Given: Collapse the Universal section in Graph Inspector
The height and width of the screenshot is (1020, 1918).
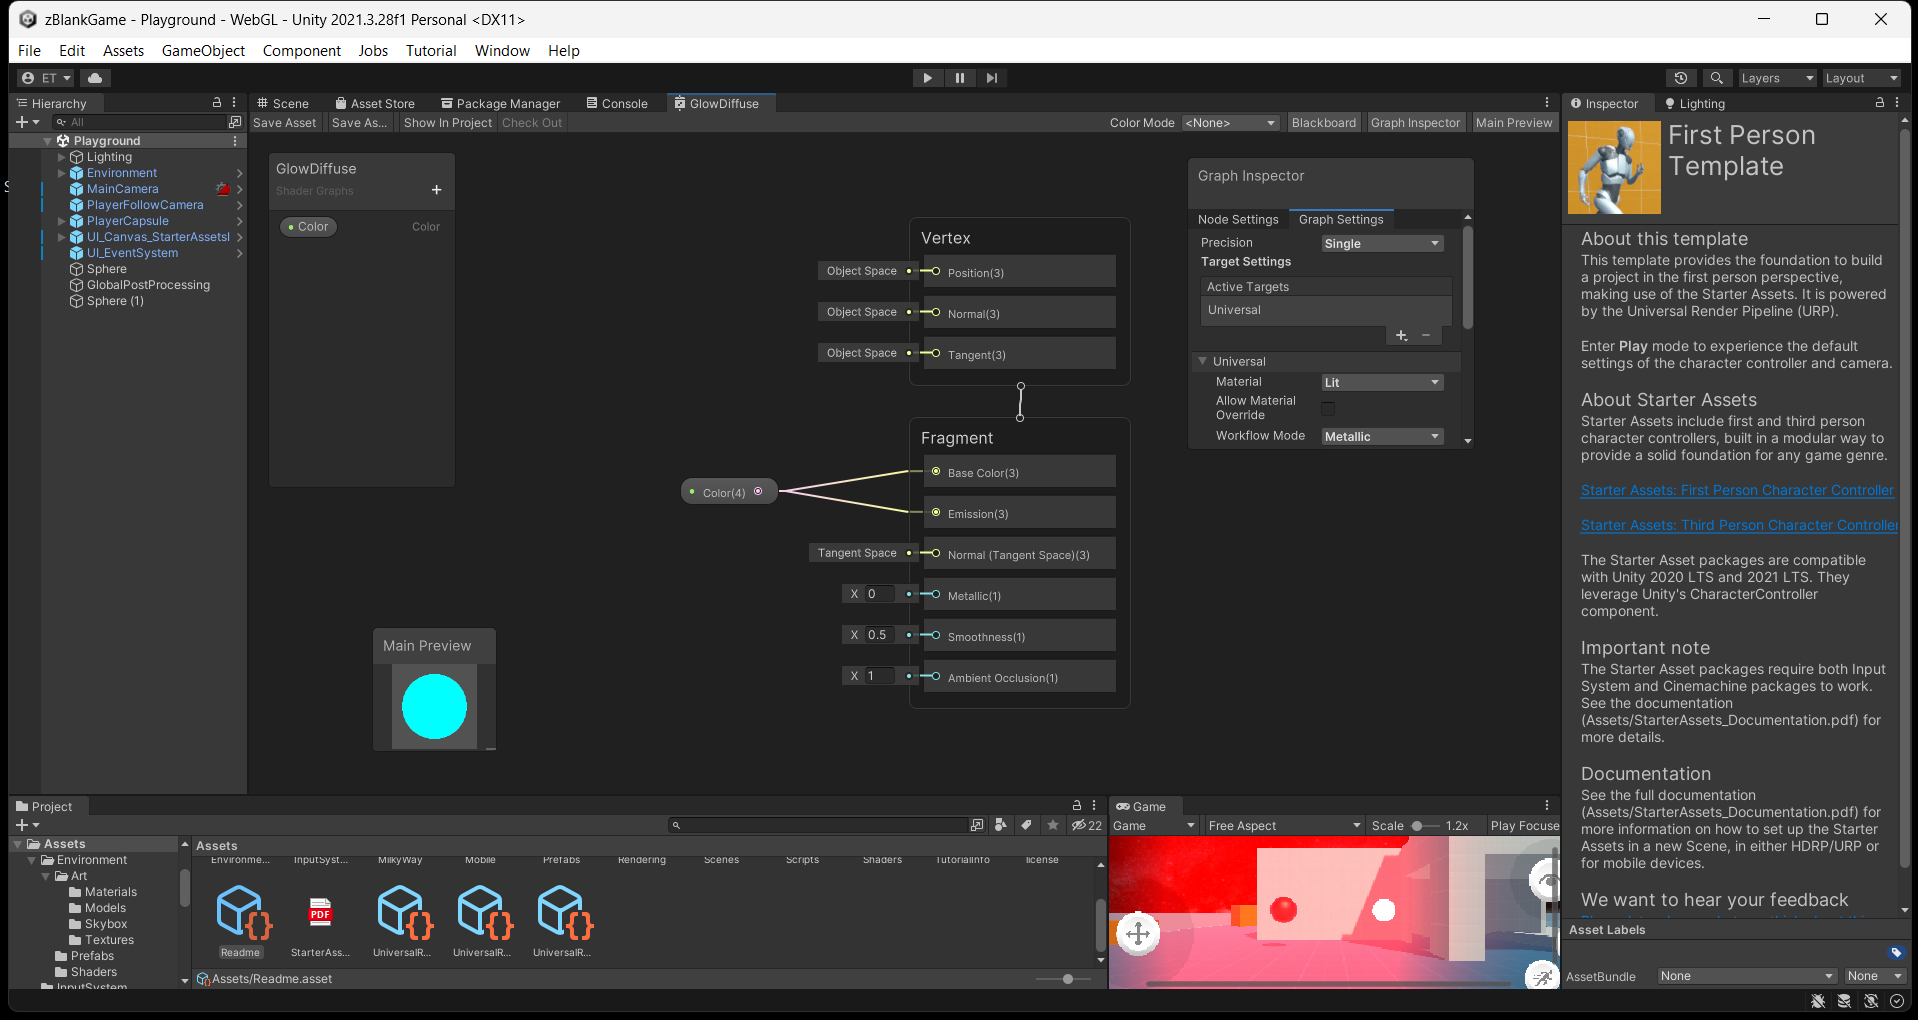Looking at the screenshot, I should pos(1202,361).
